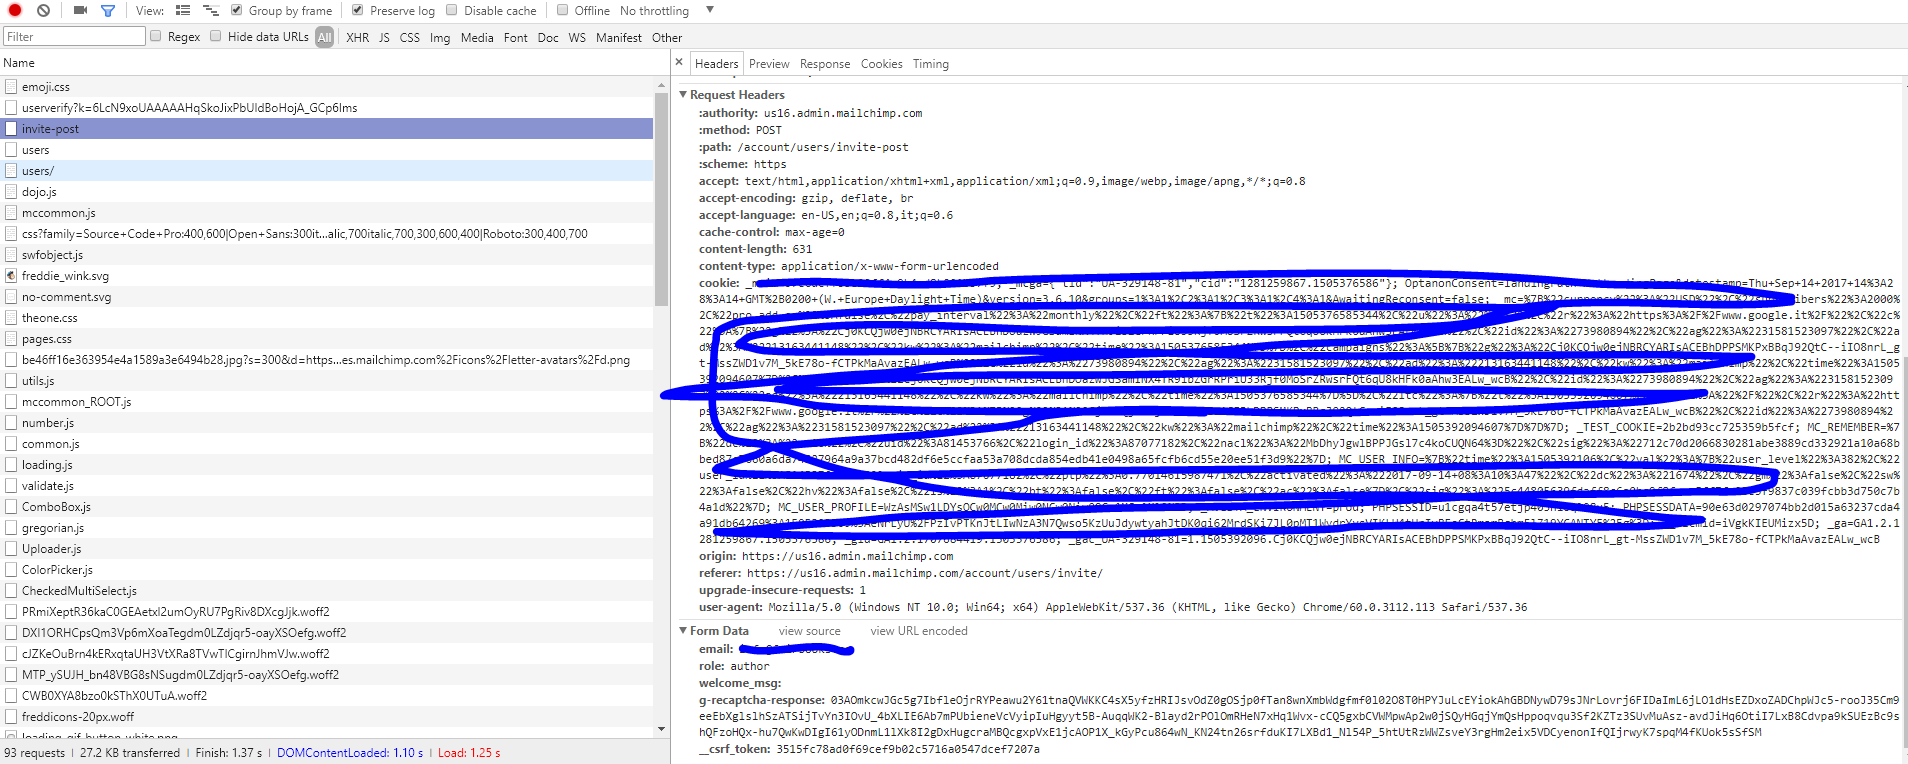The image size is (1908, 764).
Task: Toggle the funnel filter icon
Action: coord(108,10)
